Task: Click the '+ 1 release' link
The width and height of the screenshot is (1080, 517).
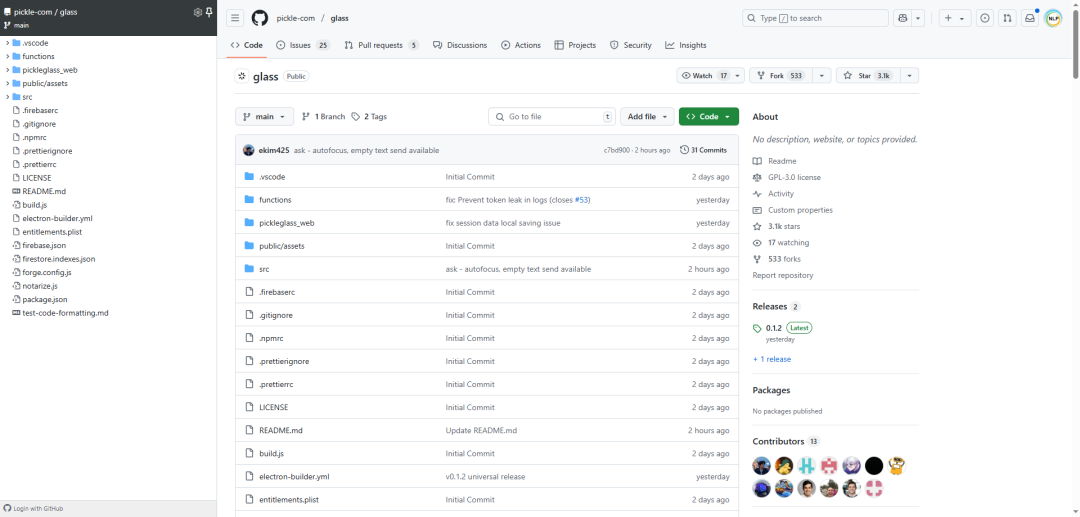Action: (x=771, y=359)
